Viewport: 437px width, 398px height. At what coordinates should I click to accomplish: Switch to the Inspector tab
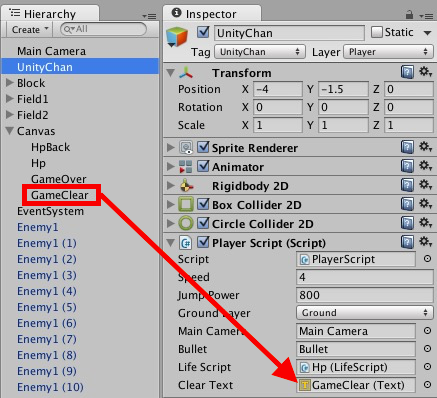(212, 14)
